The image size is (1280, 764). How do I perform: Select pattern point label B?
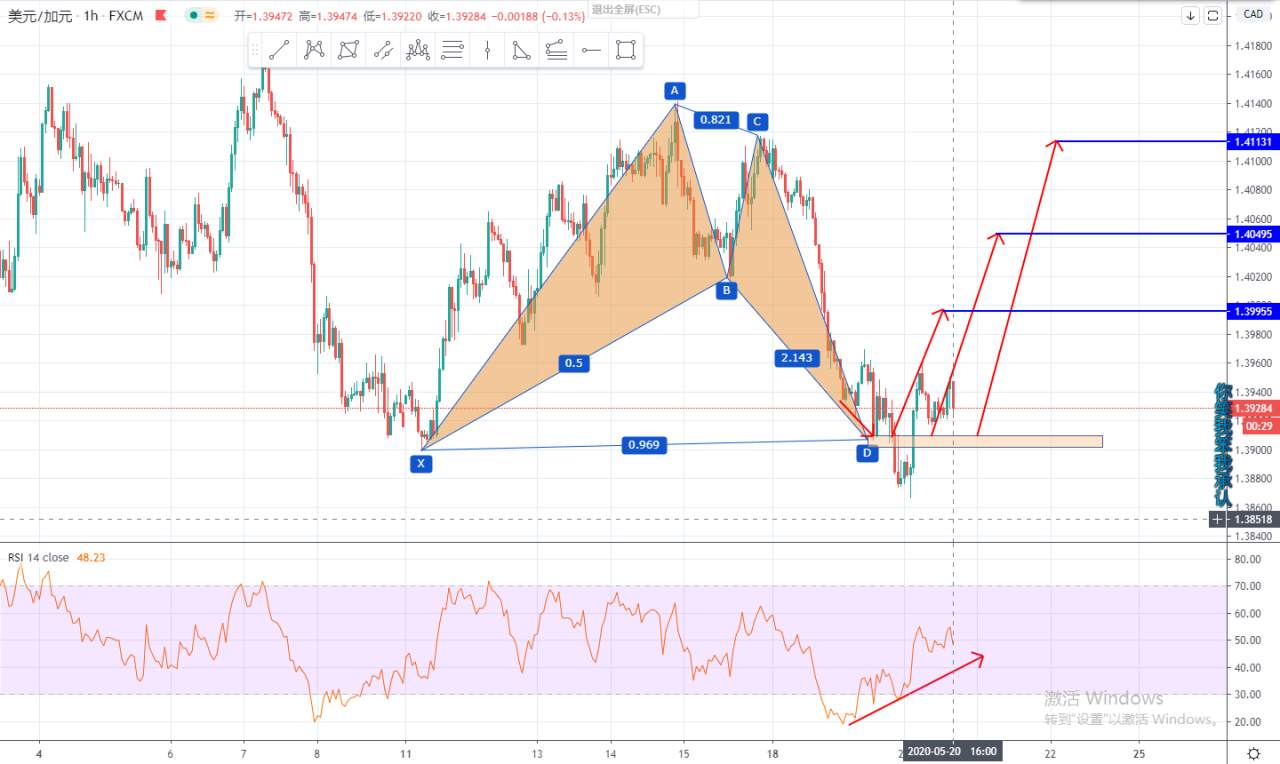(x=727, y=290)
